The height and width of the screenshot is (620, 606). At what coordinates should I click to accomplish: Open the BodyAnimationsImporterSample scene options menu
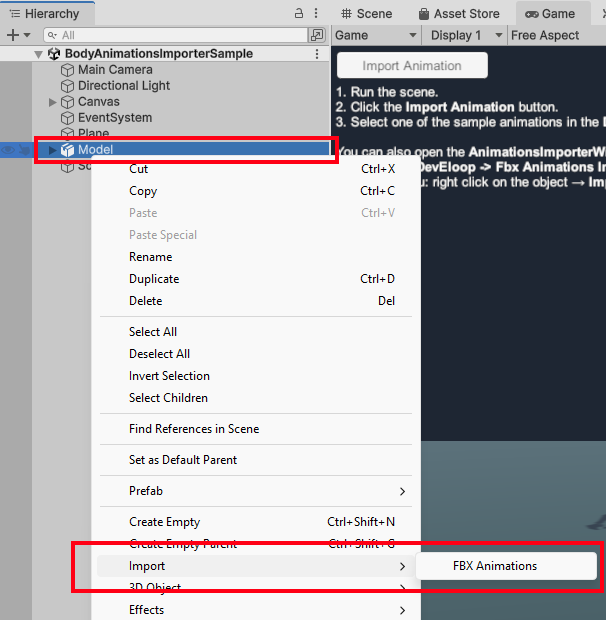tap(317, 54)
